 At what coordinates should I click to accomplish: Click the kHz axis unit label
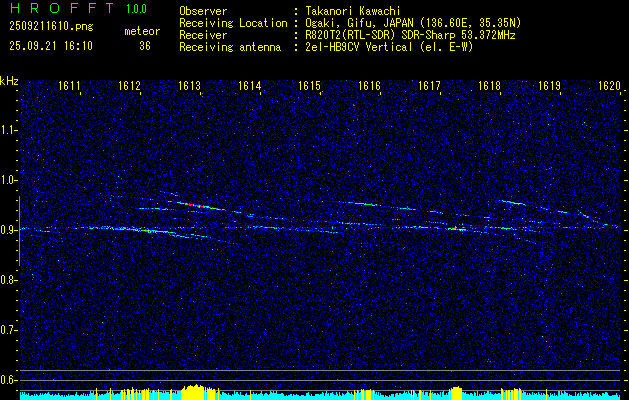point(9,81)
